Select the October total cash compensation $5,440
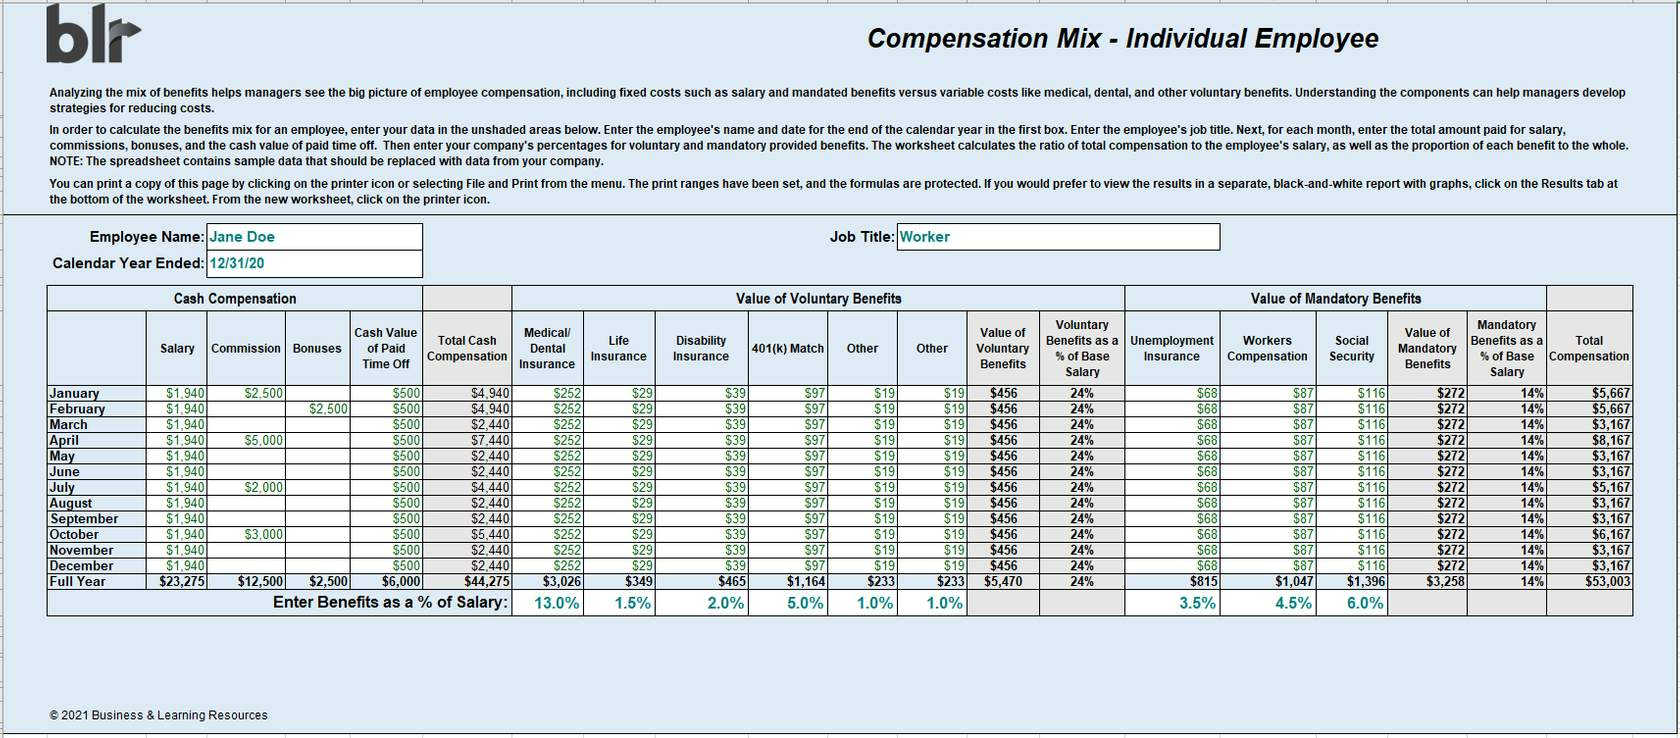This screenshot has height=738, width=1680. (x=467, y=534)
